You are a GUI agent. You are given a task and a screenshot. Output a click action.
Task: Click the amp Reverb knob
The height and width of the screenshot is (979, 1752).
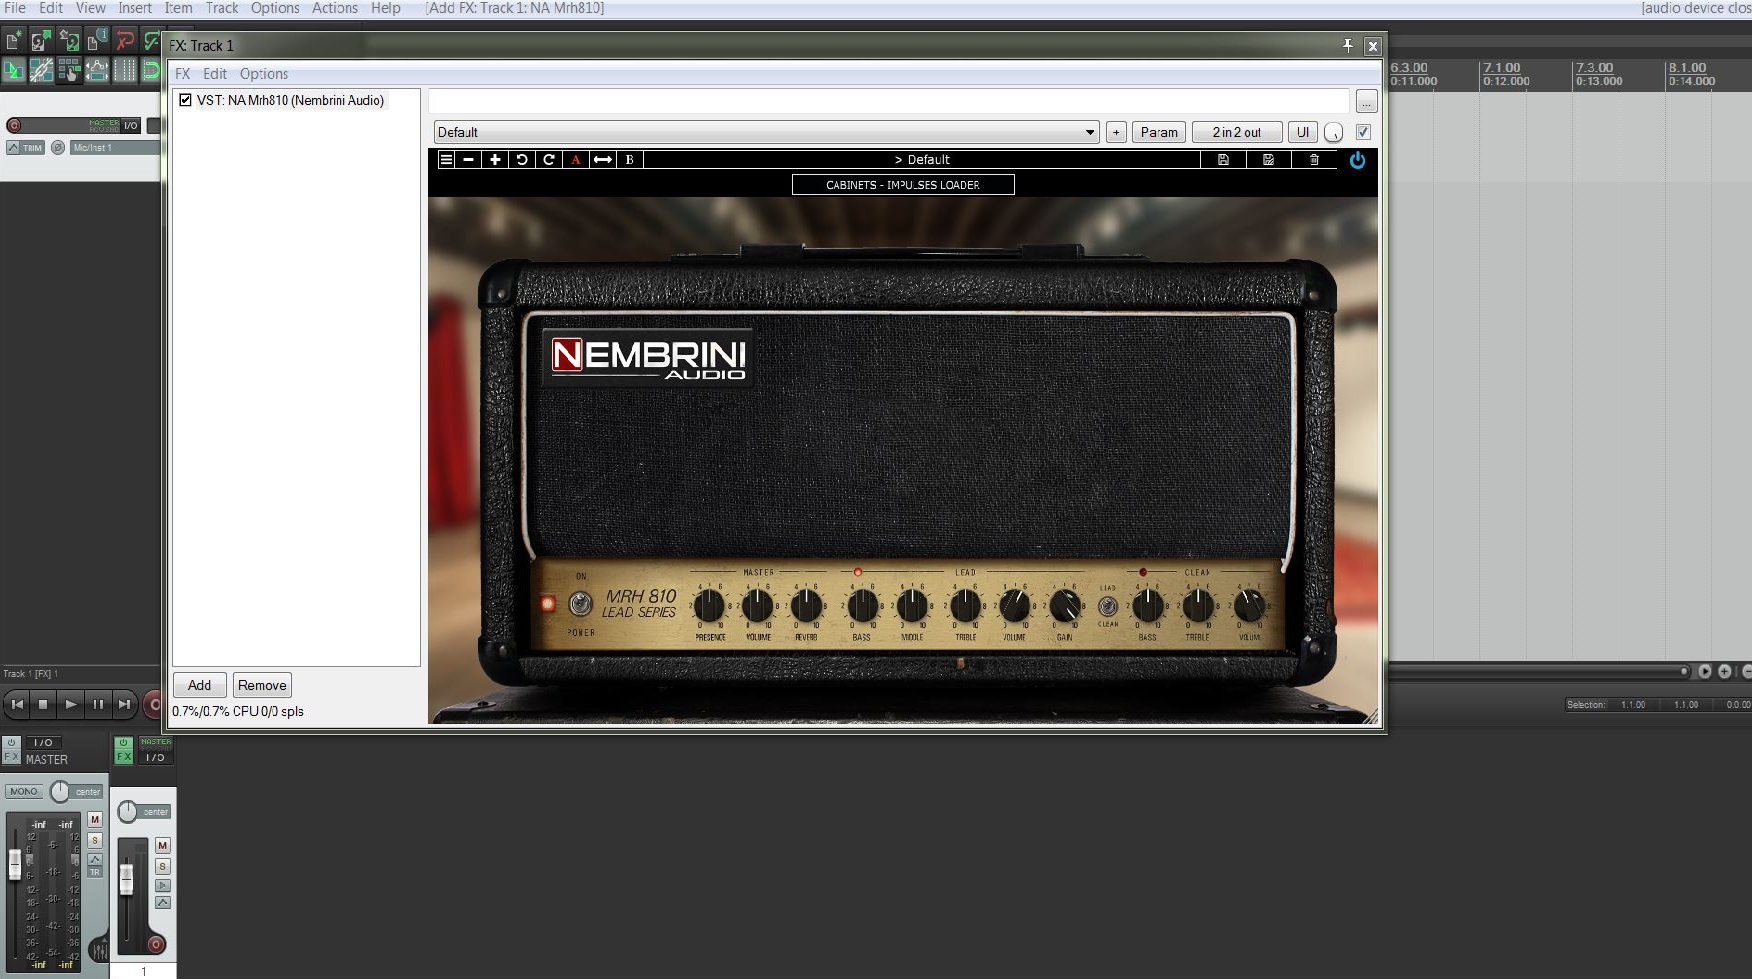click(806, 605)
